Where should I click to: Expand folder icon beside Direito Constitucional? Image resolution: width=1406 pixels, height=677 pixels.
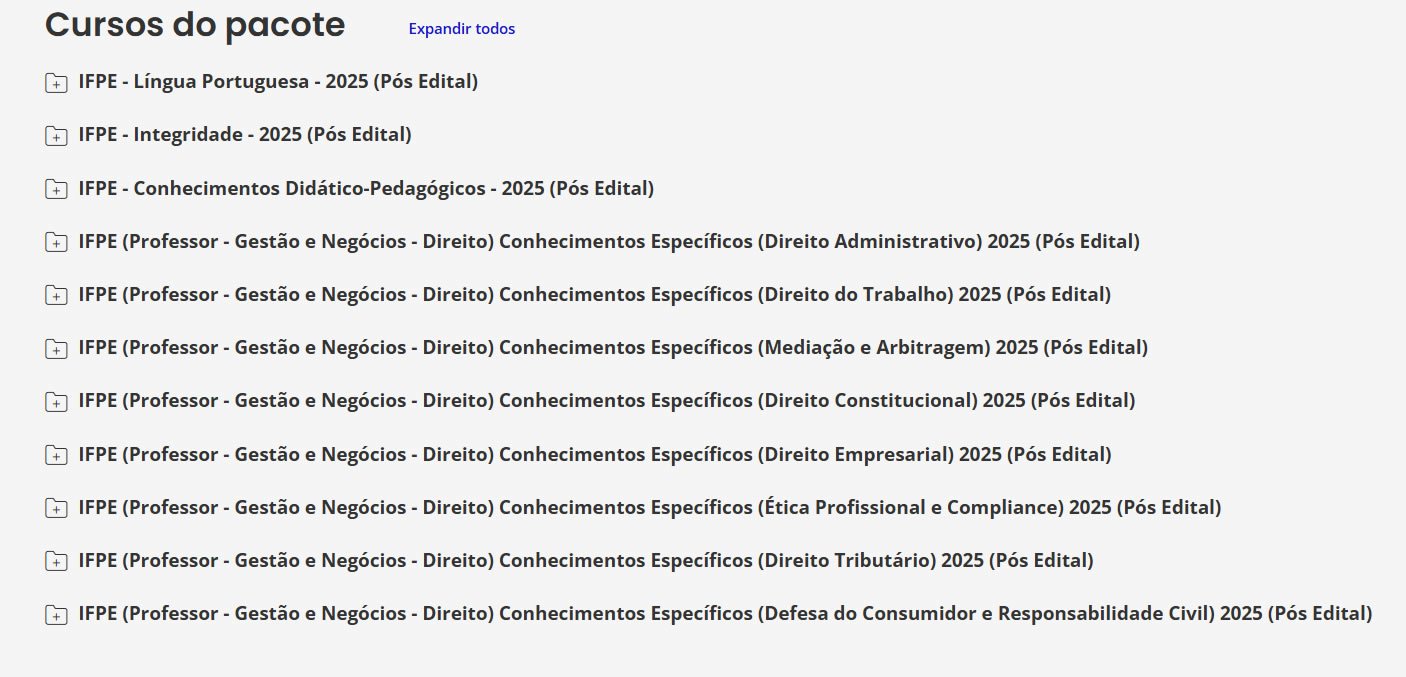56,402
